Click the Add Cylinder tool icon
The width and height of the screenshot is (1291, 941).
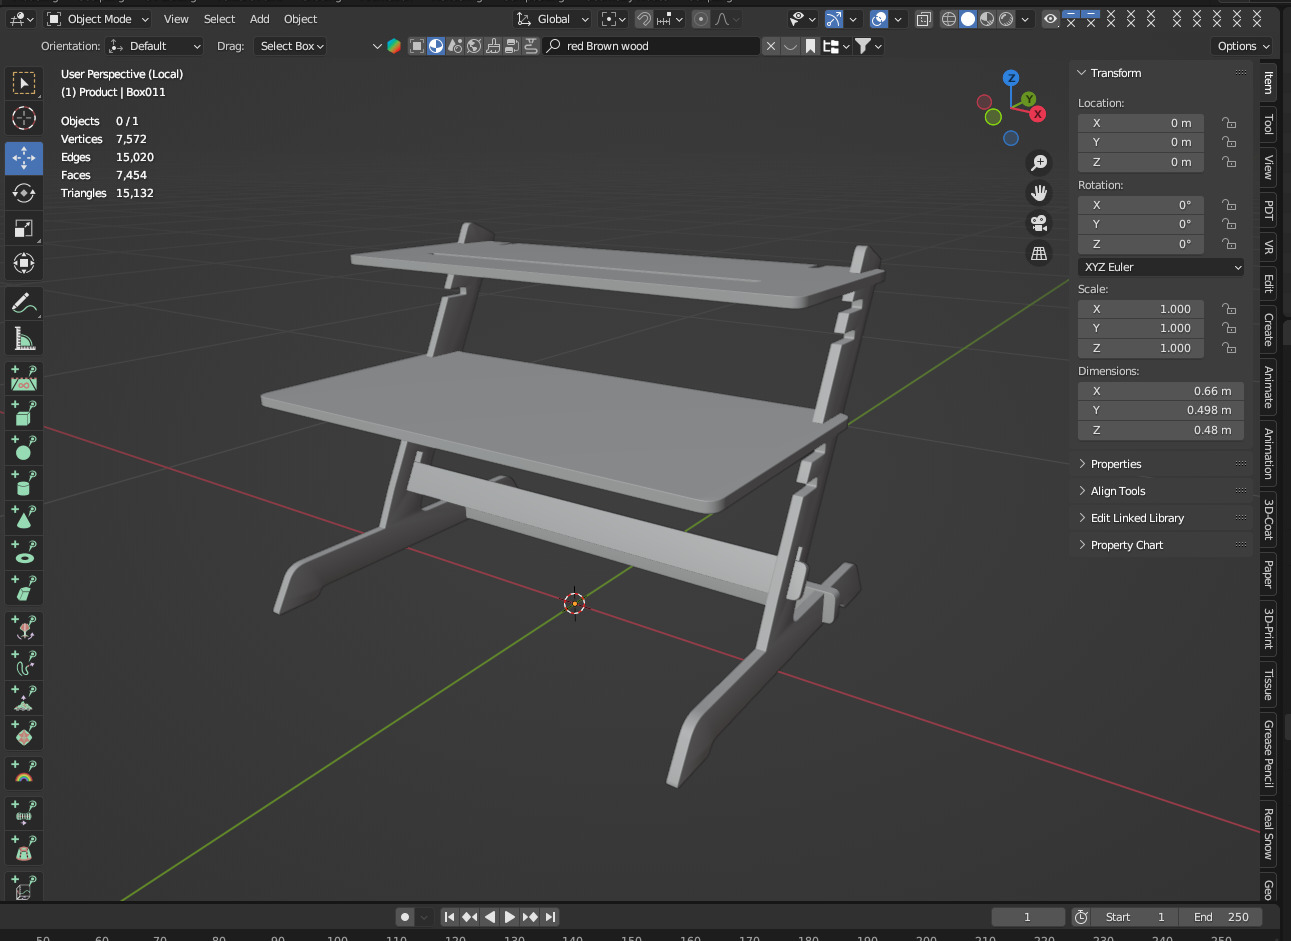pyautogui.click(x=24, y=483)
